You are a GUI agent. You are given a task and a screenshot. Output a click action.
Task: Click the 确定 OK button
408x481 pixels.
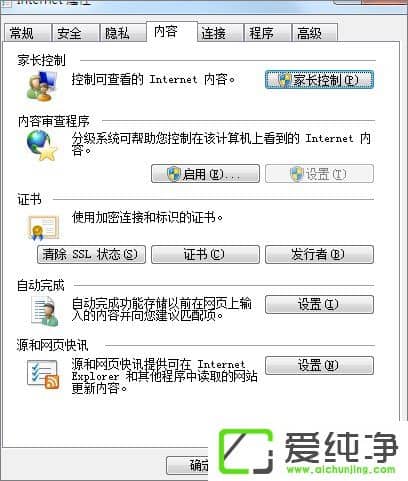click(188, 465)
